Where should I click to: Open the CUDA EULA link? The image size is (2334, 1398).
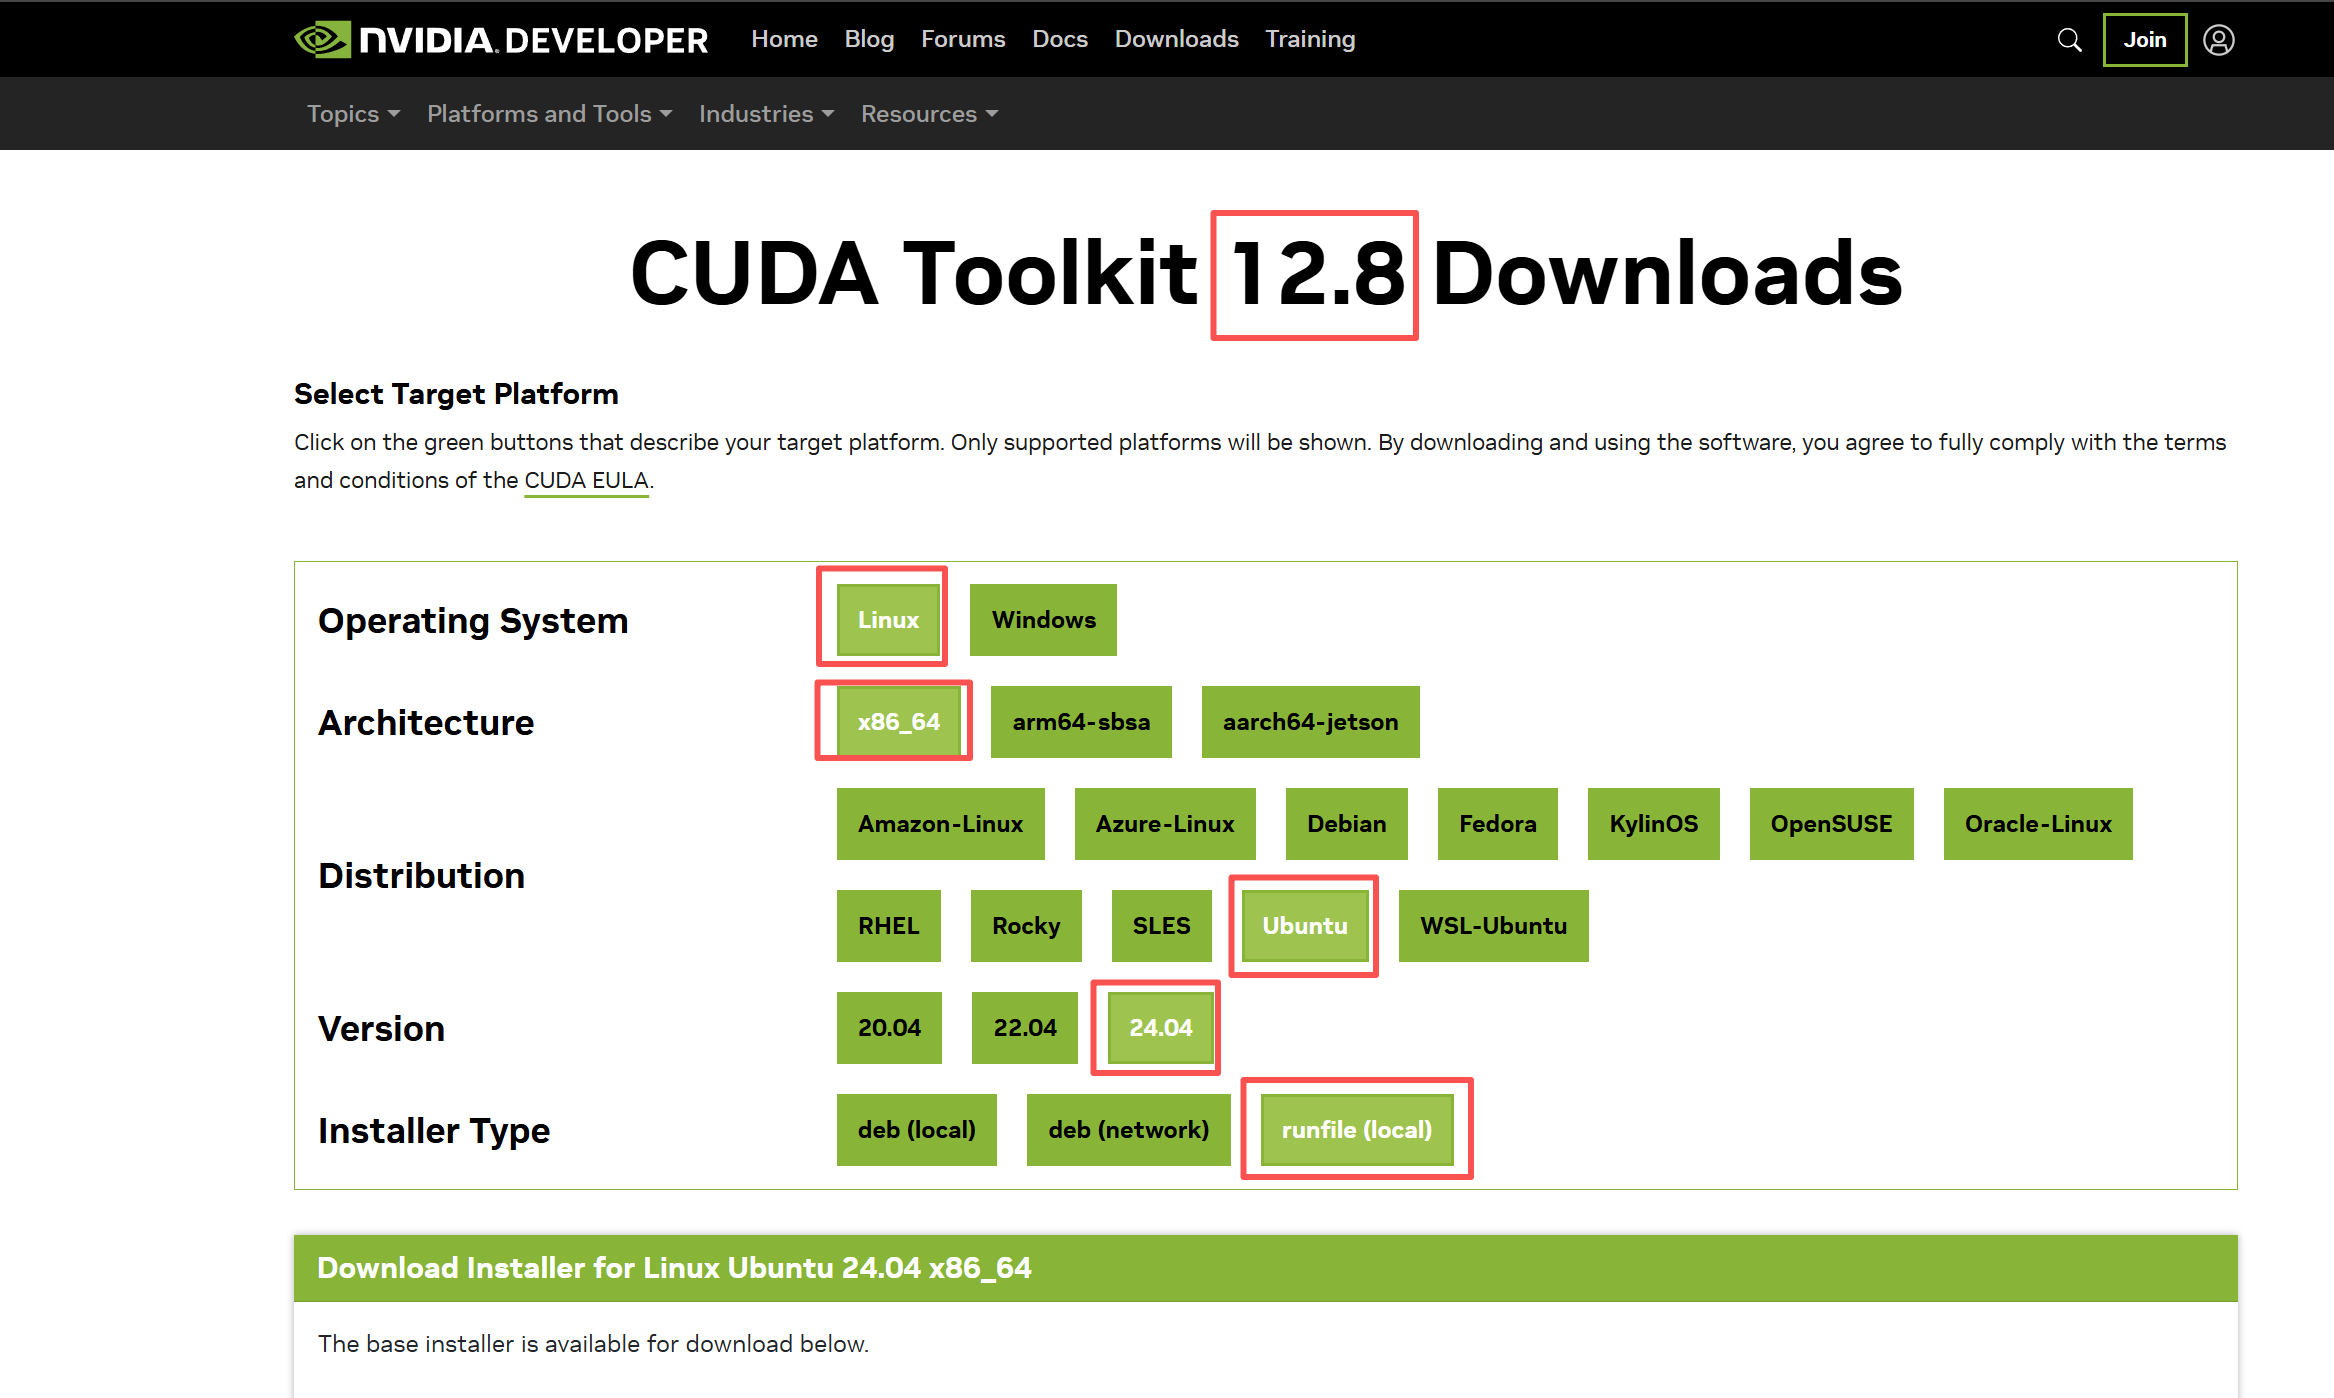[x=586, y=480]
